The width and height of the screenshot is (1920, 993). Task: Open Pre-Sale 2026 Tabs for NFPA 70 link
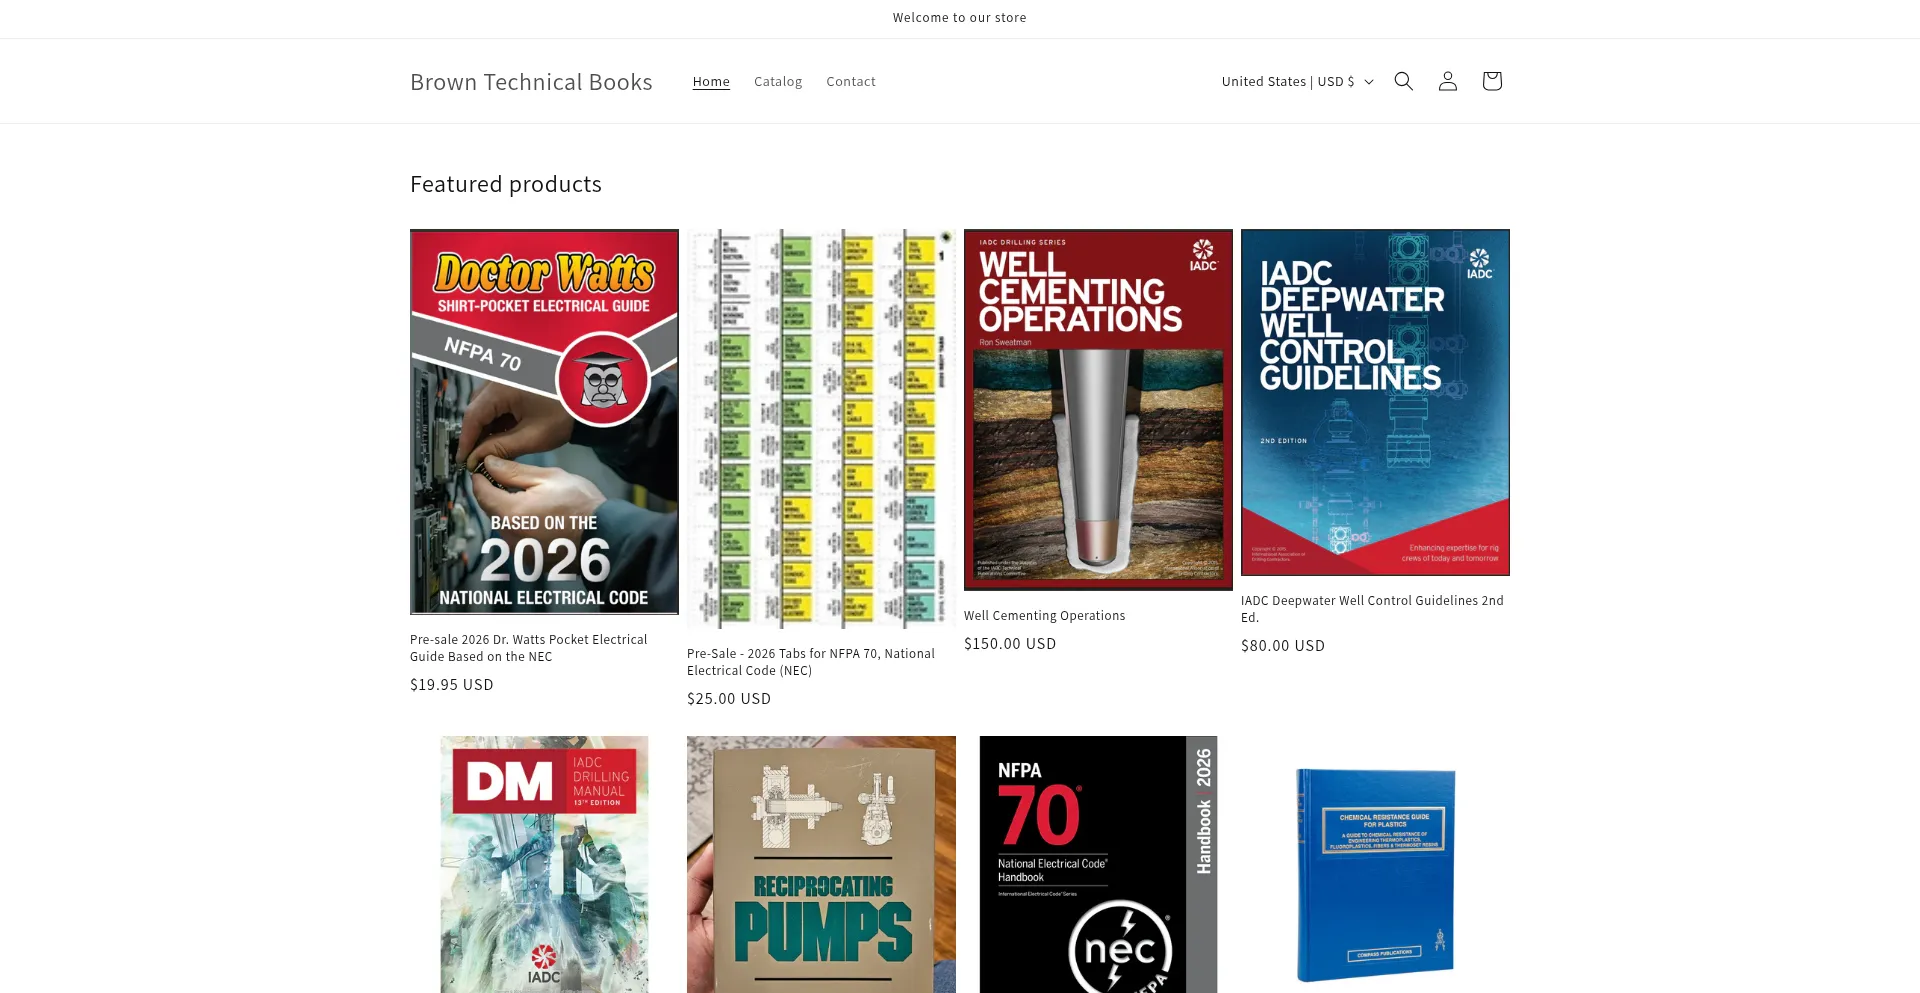(x=810, y=662)
